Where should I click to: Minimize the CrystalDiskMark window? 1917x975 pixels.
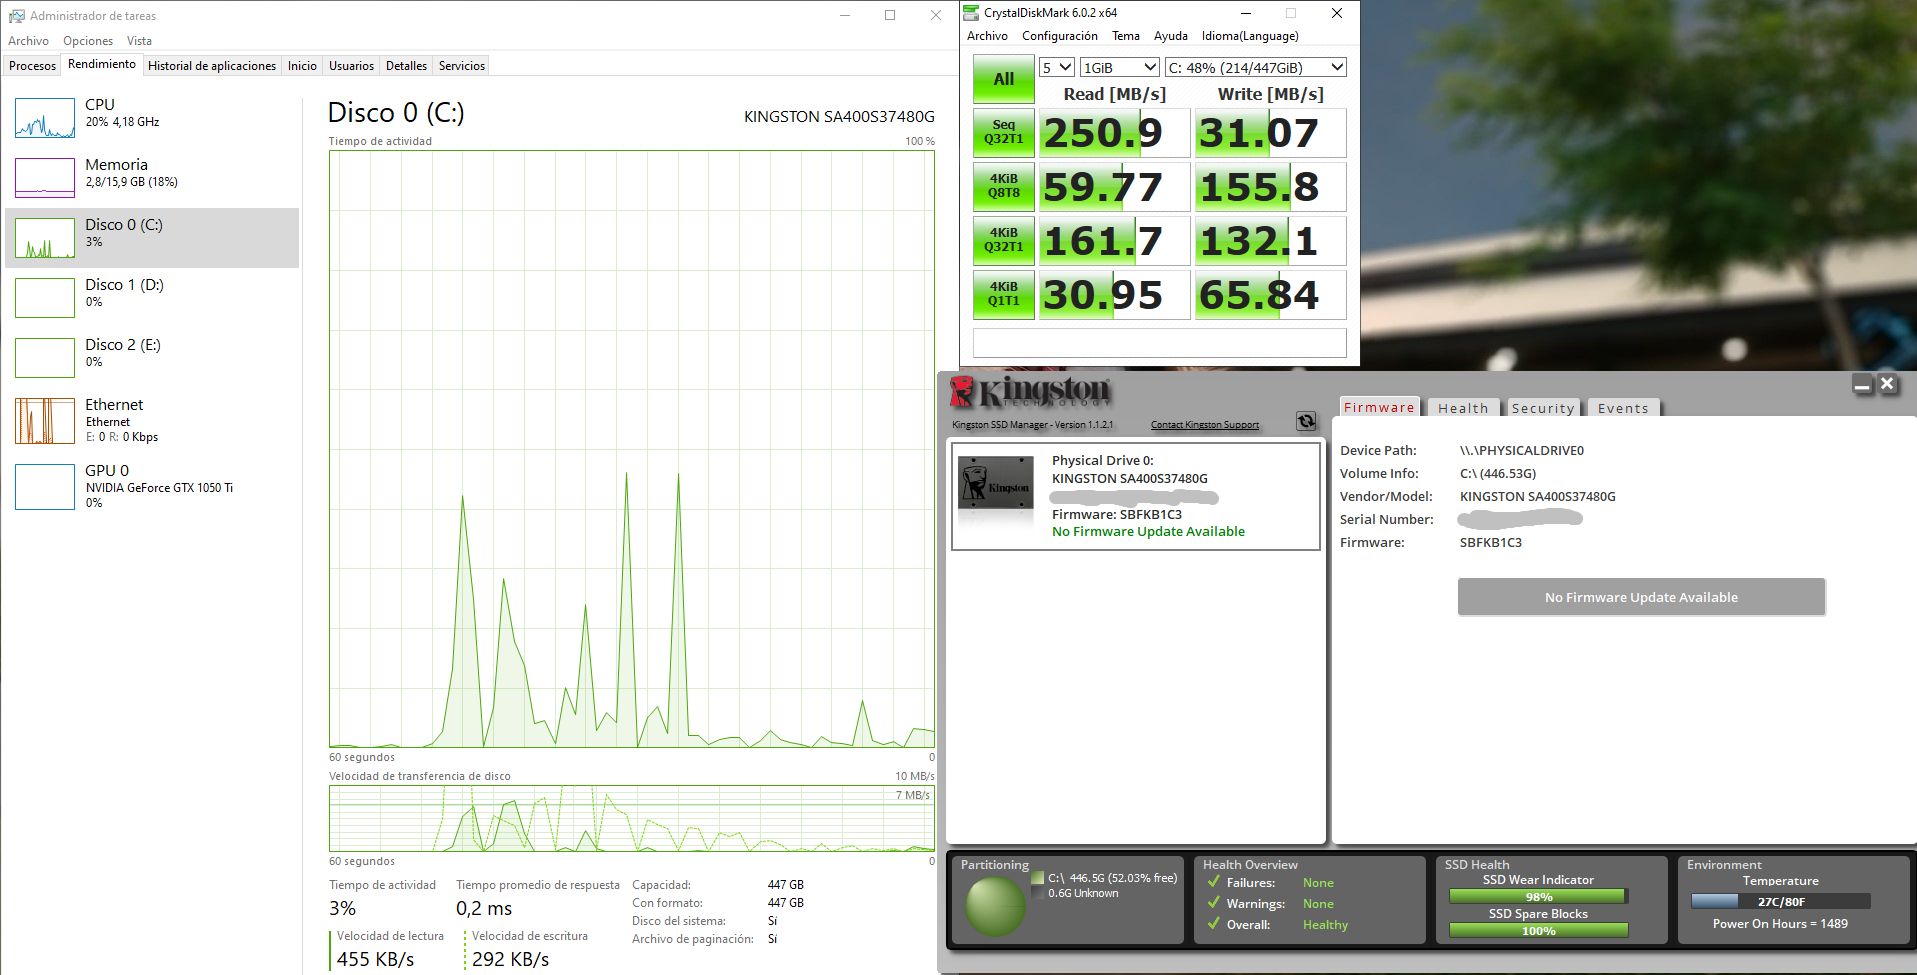click(1246, 13)
